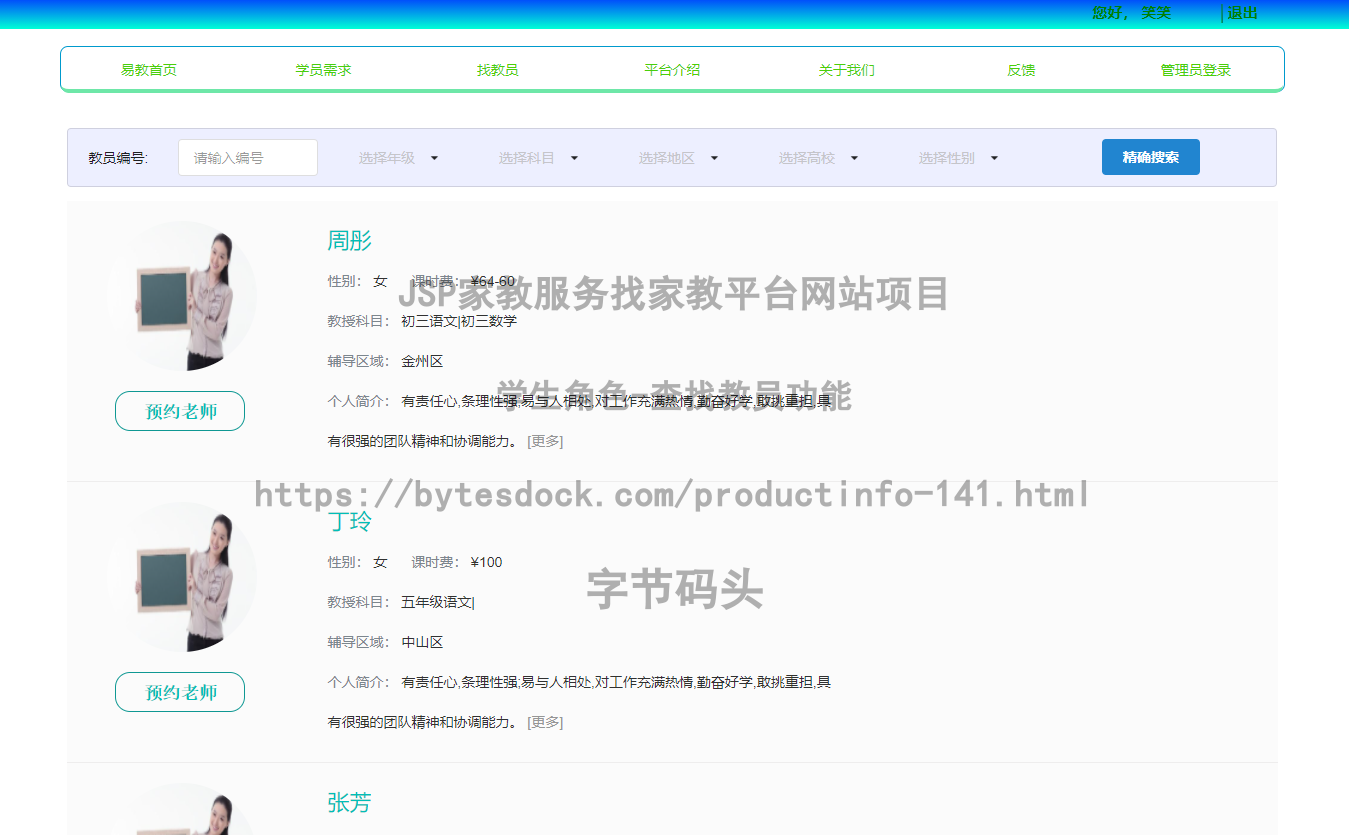Image resolution: width=1349 pixels, height=835 pixels.
Task: Click 周彤's subjects 初三语文|初三数学
Action: point(459,321)
